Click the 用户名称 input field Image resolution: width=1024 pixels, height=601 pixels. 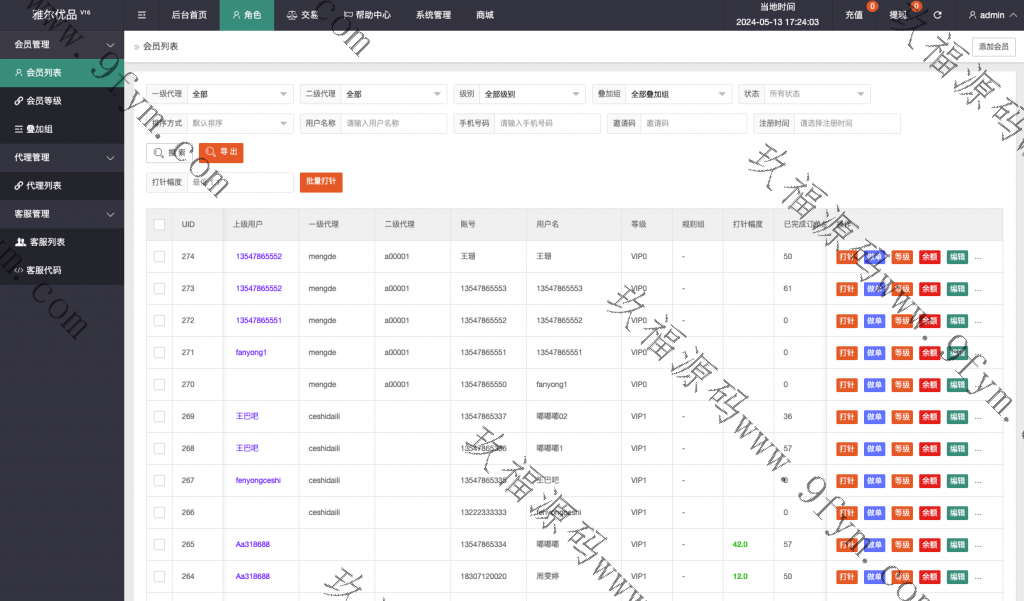[x=394, y=123]
